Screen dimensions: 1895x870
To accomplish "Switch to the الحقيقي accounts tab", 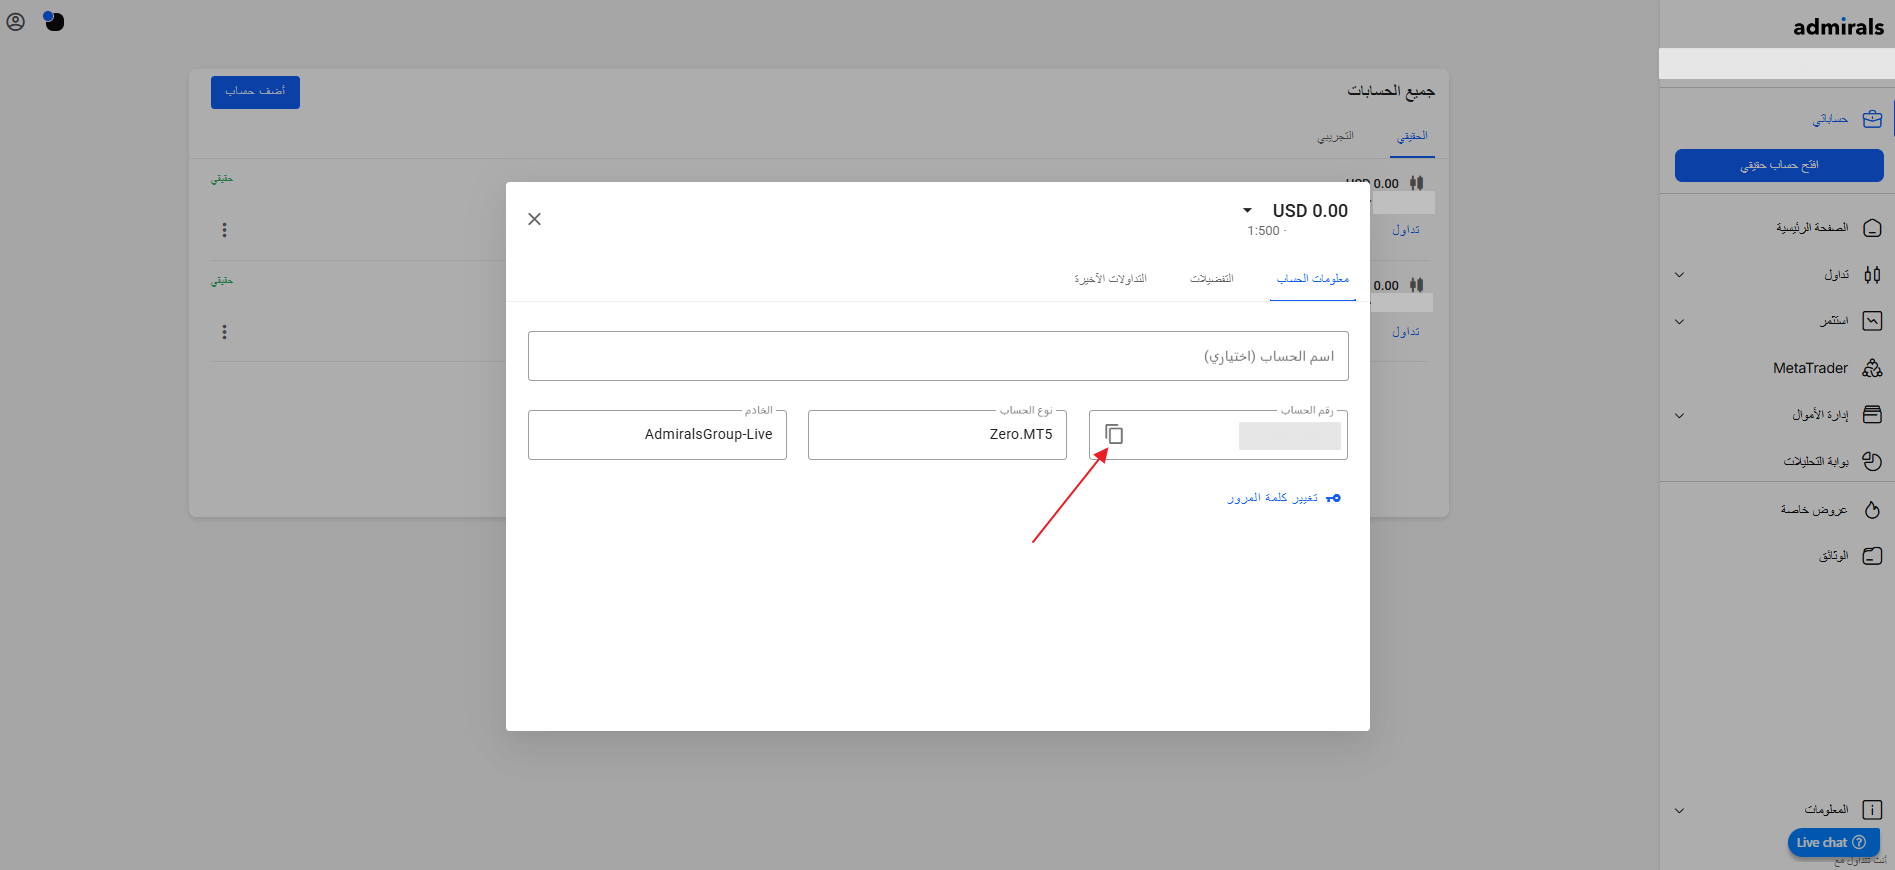I will 1412,136.
